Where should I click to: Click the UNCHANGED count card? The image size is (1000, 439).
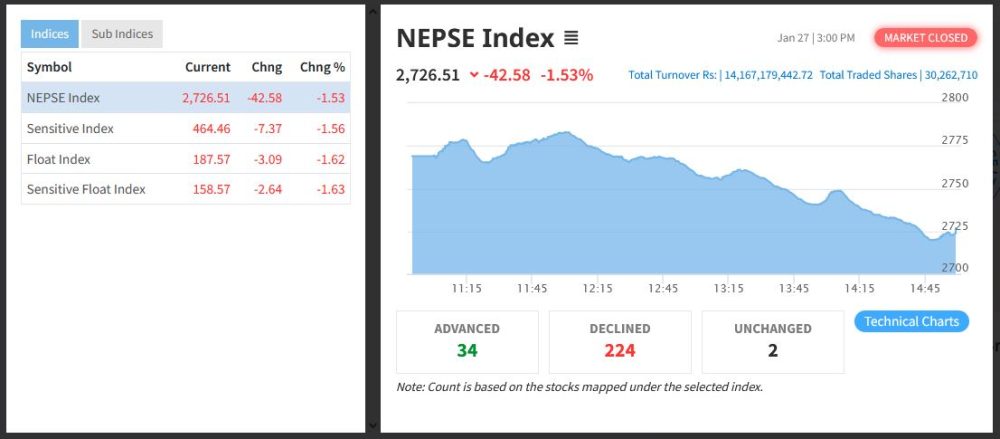(x=773, y=341)
